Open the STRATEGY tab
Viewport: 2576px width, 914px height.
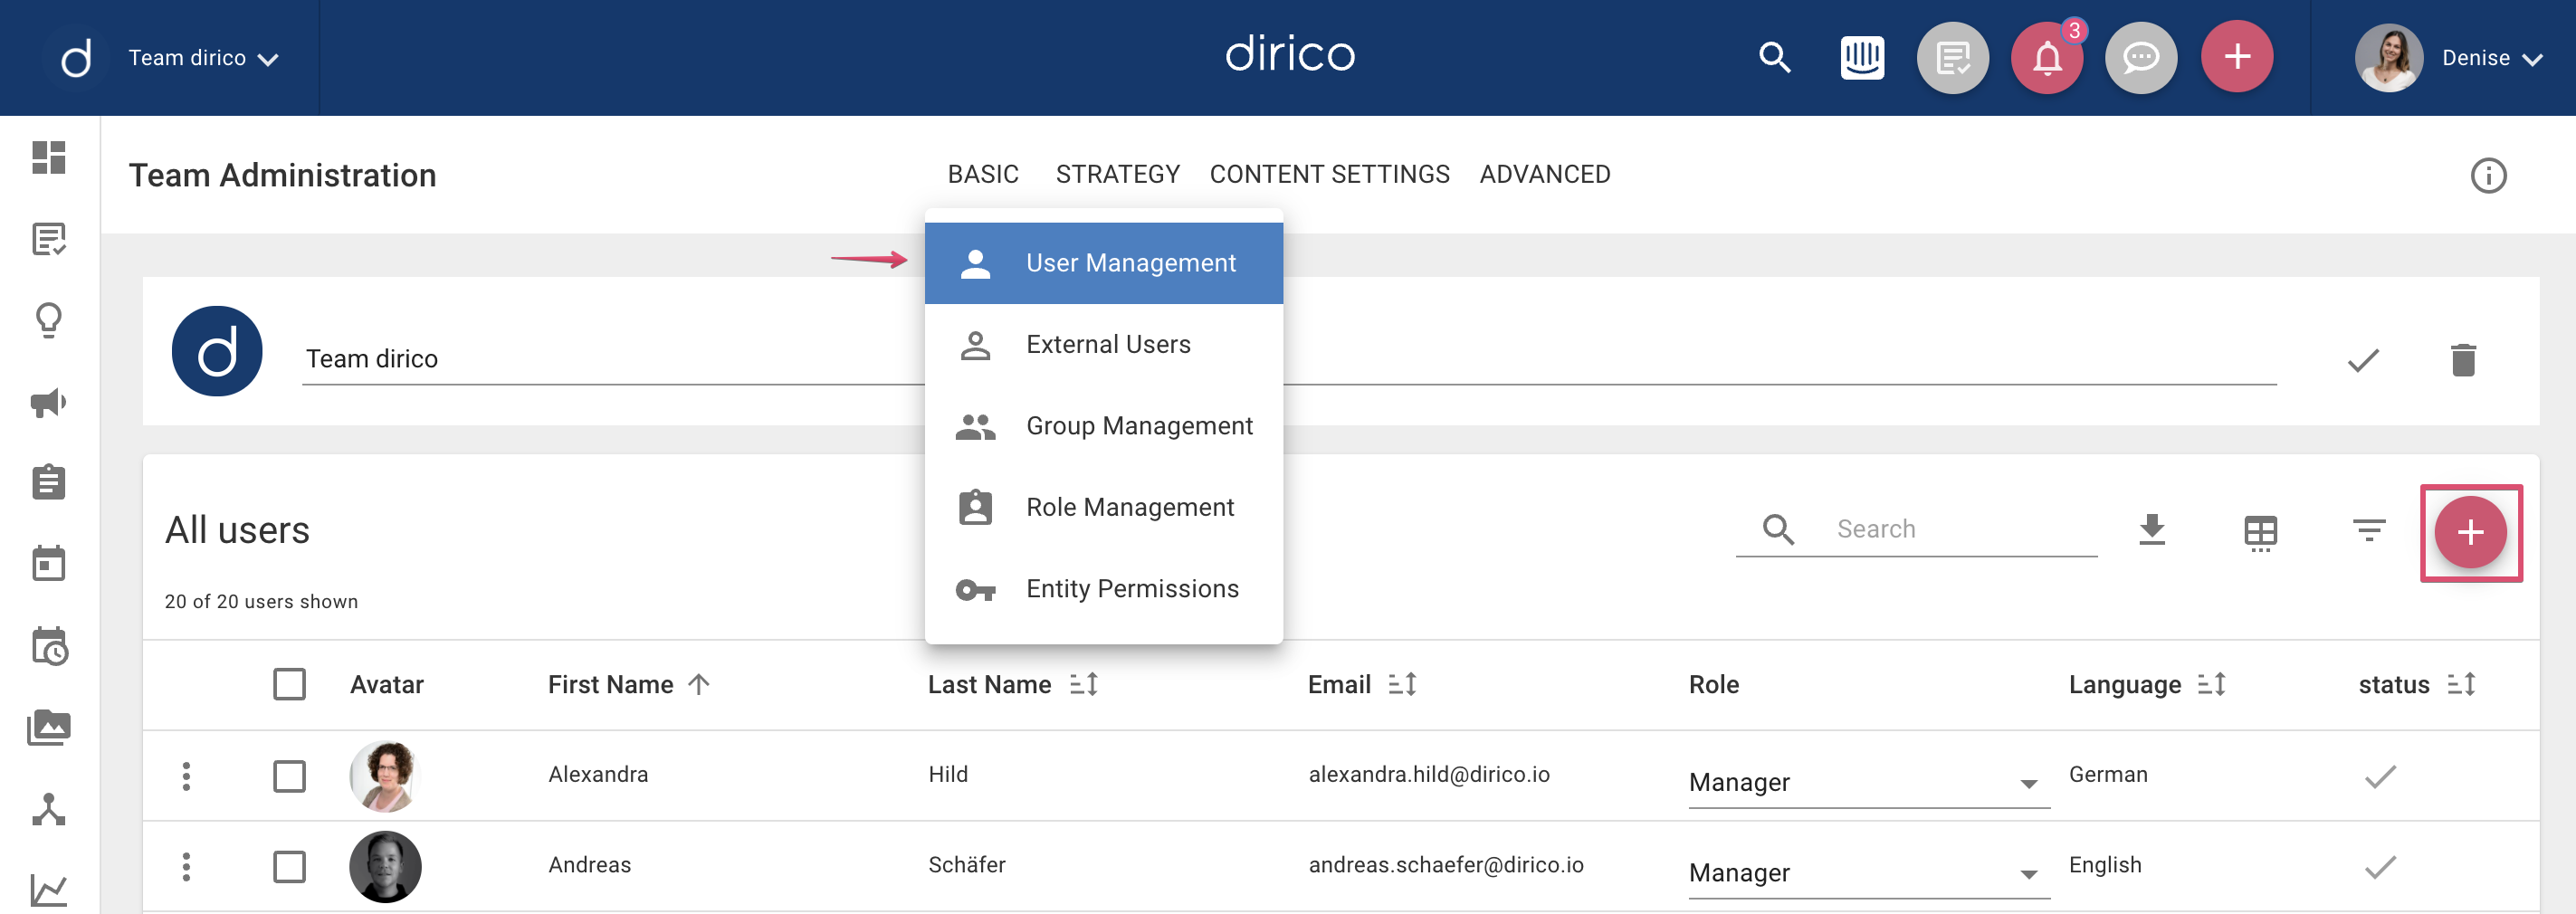tap(1118, 174)
